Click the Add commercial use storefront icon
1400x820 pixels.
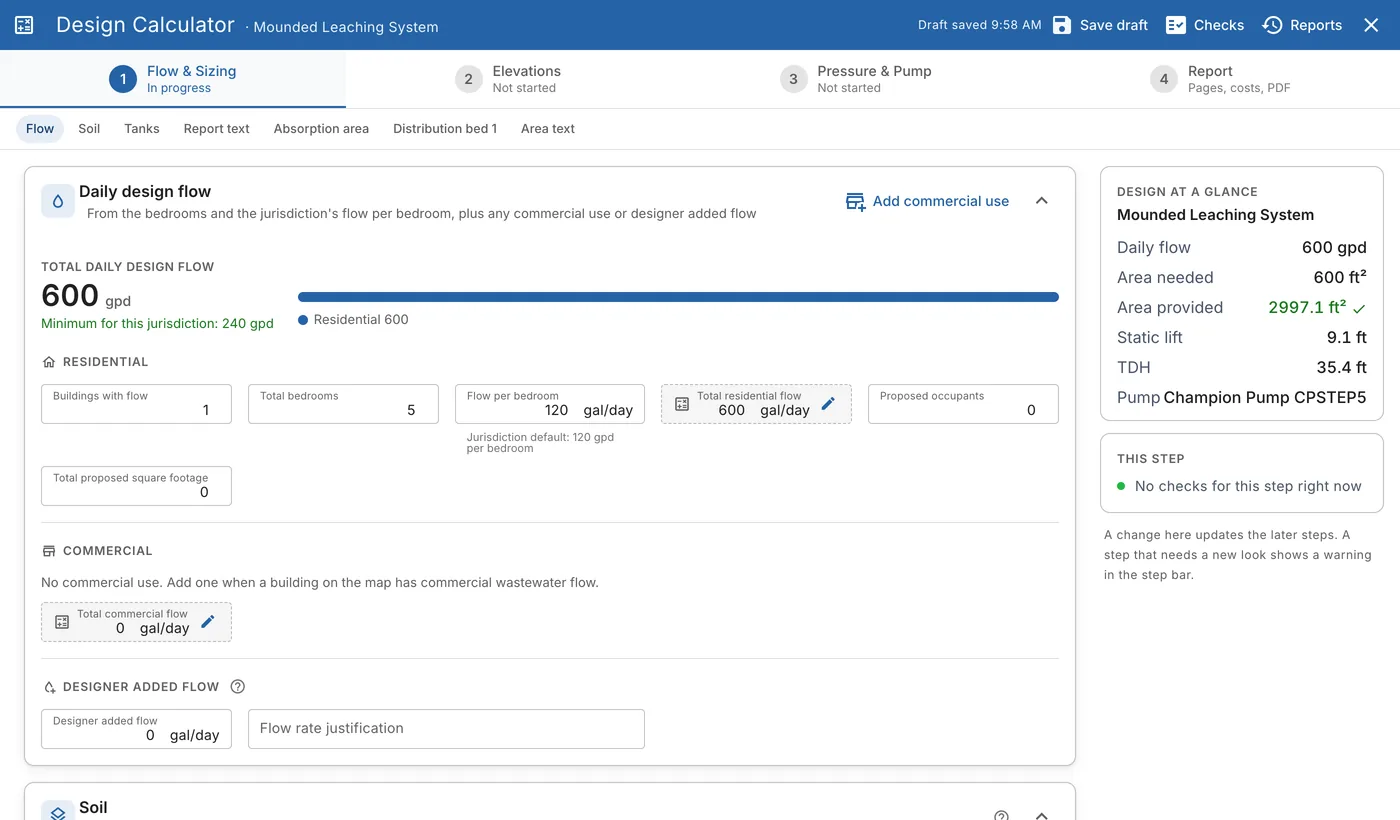(855, 201)
